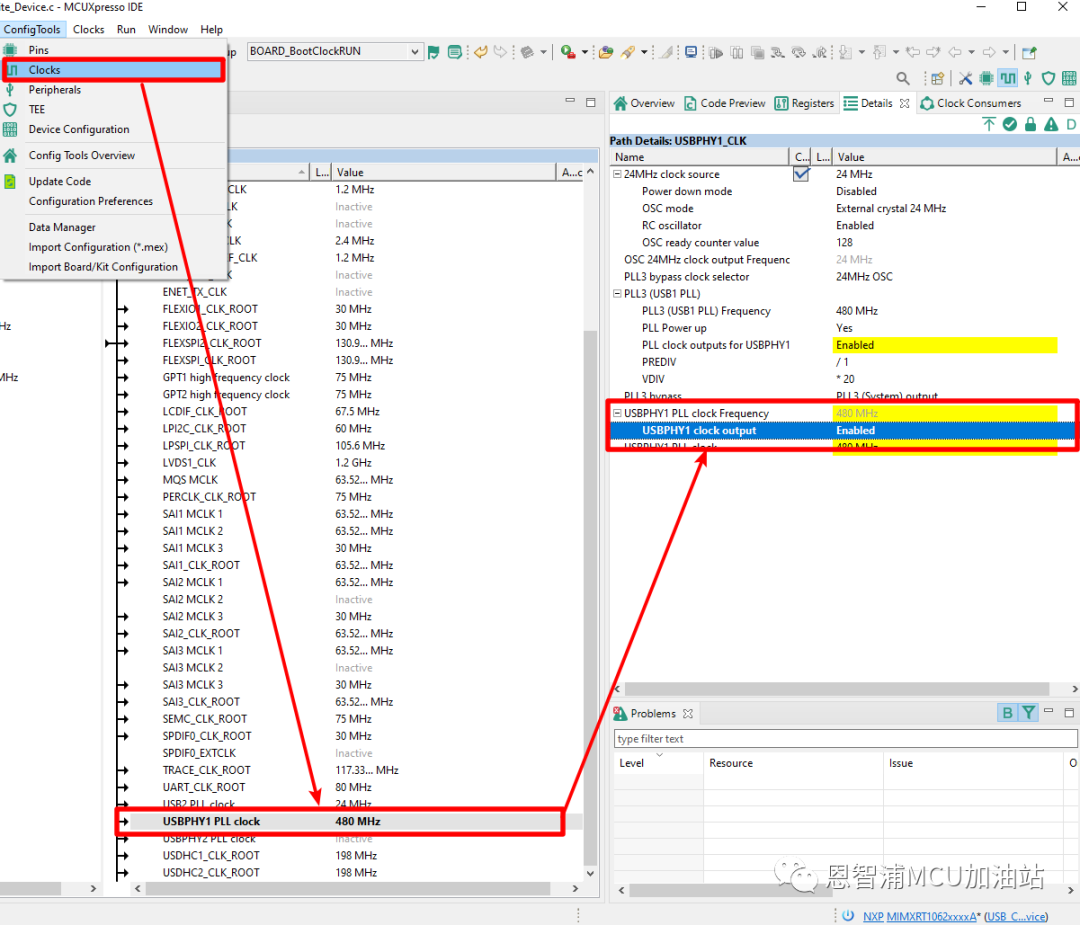Click the lock icon in Details toolbar
1080x925 pixels.
click(x=1030, y=124)
